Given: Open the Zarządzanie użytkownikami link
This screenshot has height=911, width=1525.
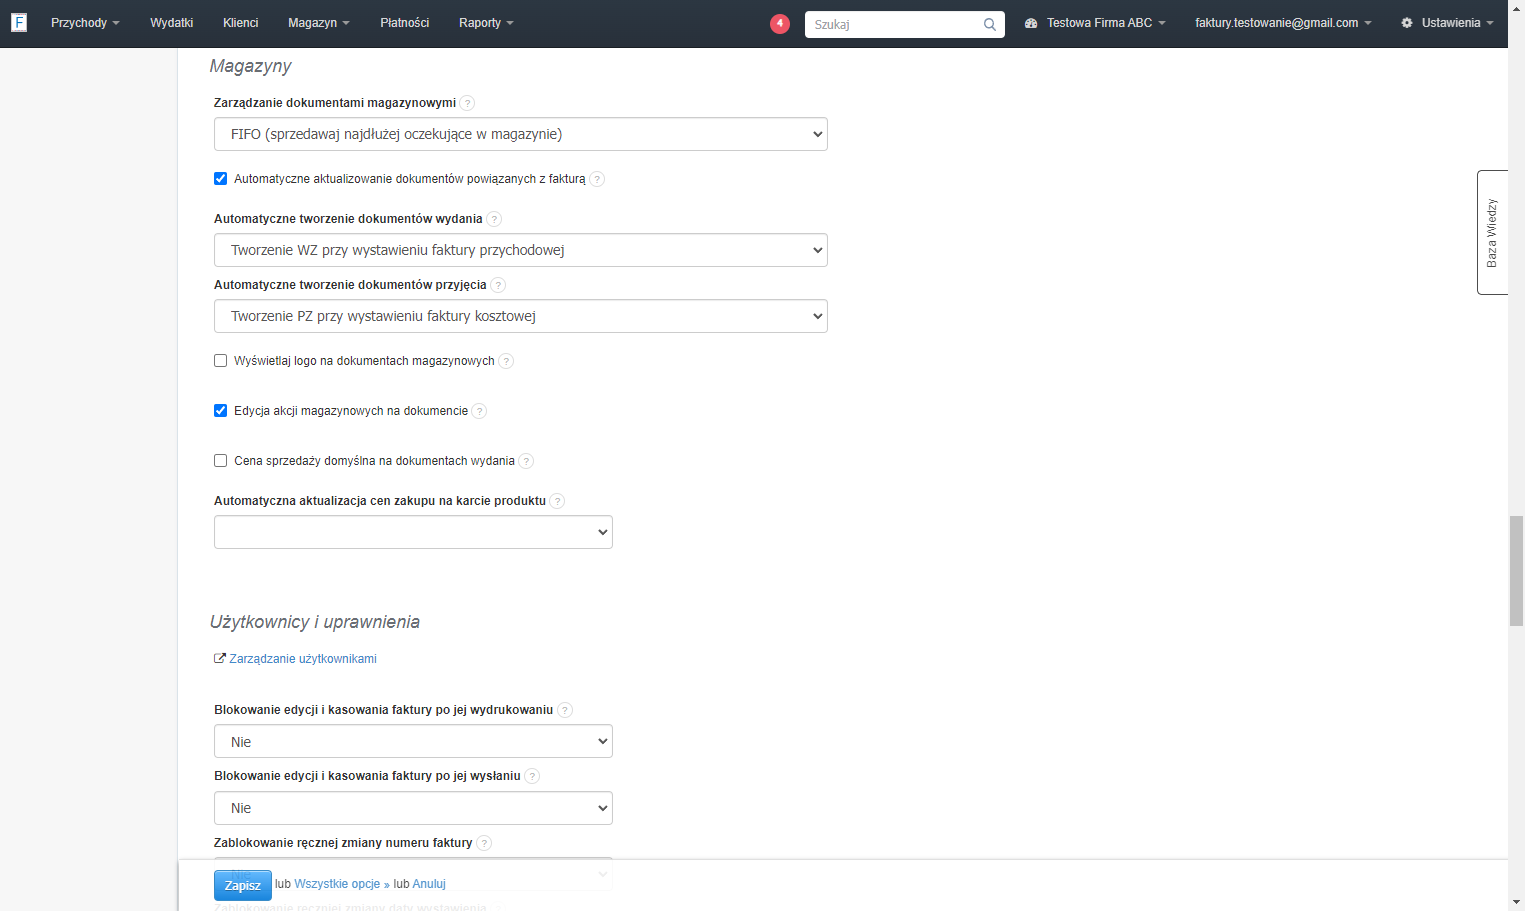Looking at the screenshot, I should click(x=302, y=659).
